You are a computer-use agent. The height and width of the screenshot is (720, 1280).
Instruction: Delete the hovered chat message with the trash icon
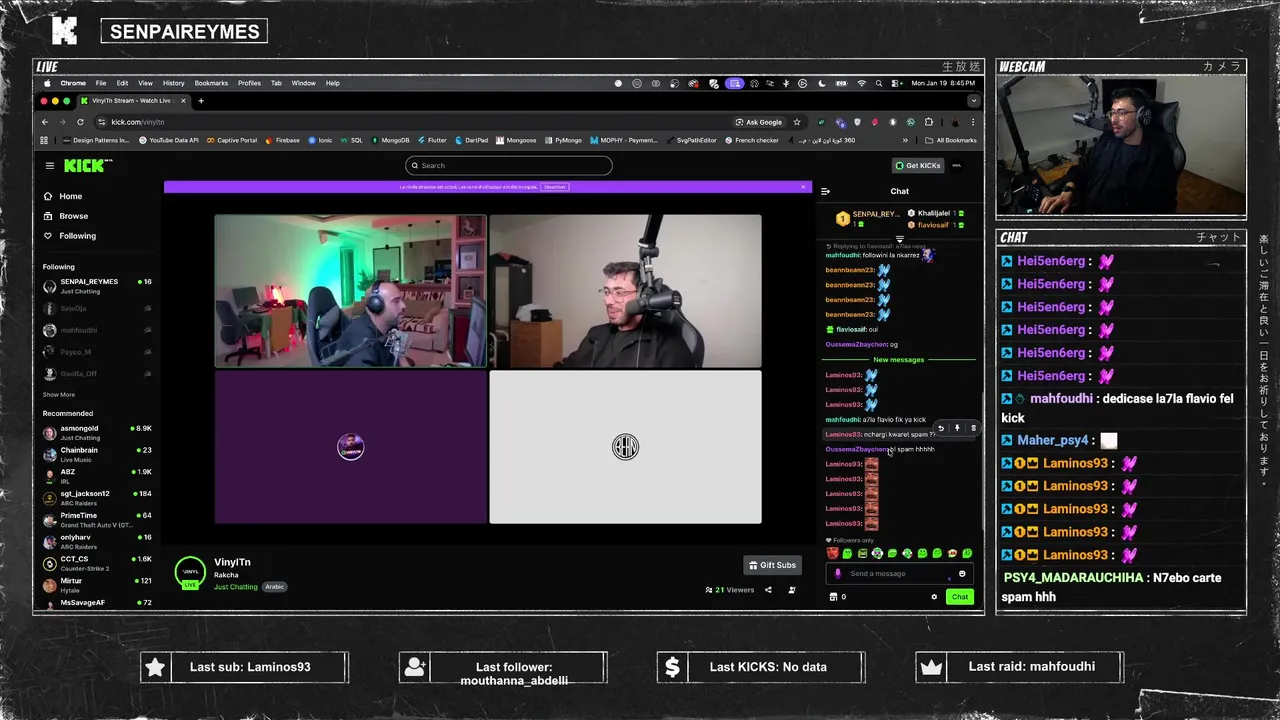pyautogui.click(x=973, y=428)
